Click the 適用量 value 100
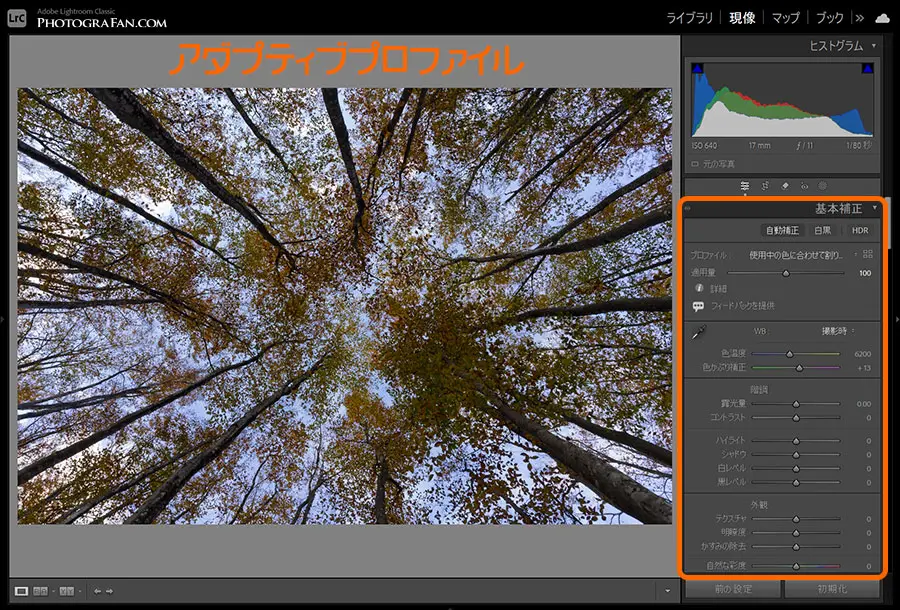Viewport: 900px width, 610px height. [865, 273]
